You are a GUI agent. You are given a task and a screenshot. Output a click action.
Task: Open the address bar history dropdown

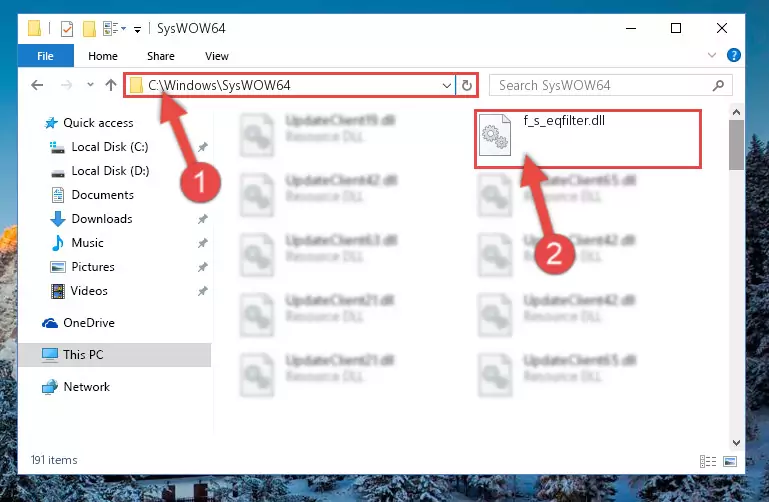(446, 86)
